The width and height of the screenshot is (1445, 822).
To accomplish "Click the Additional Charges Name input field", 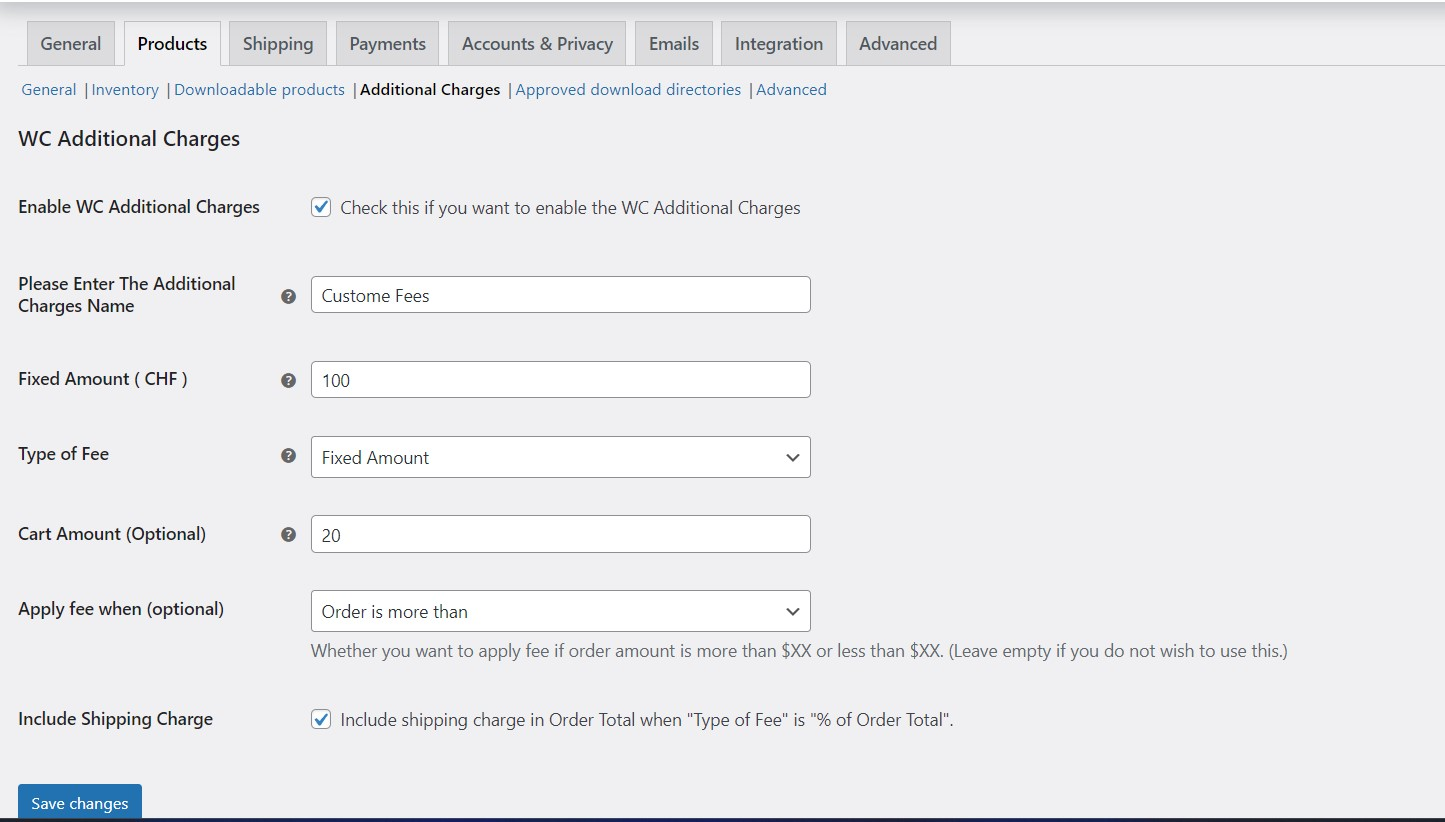I will coord(560,295).
